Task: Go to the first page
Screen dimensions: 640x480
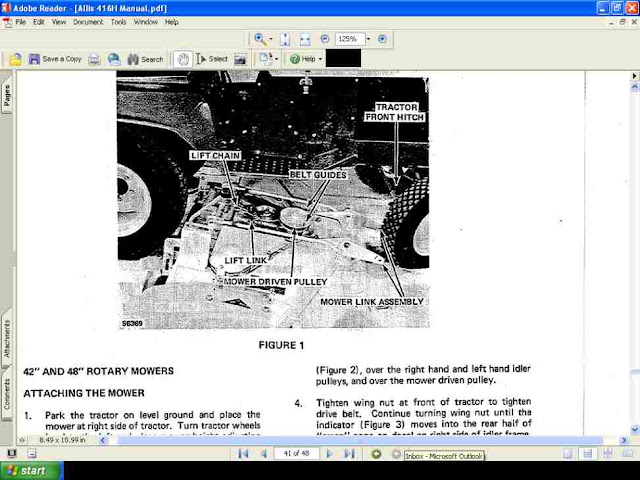Action: click(244, 453)
